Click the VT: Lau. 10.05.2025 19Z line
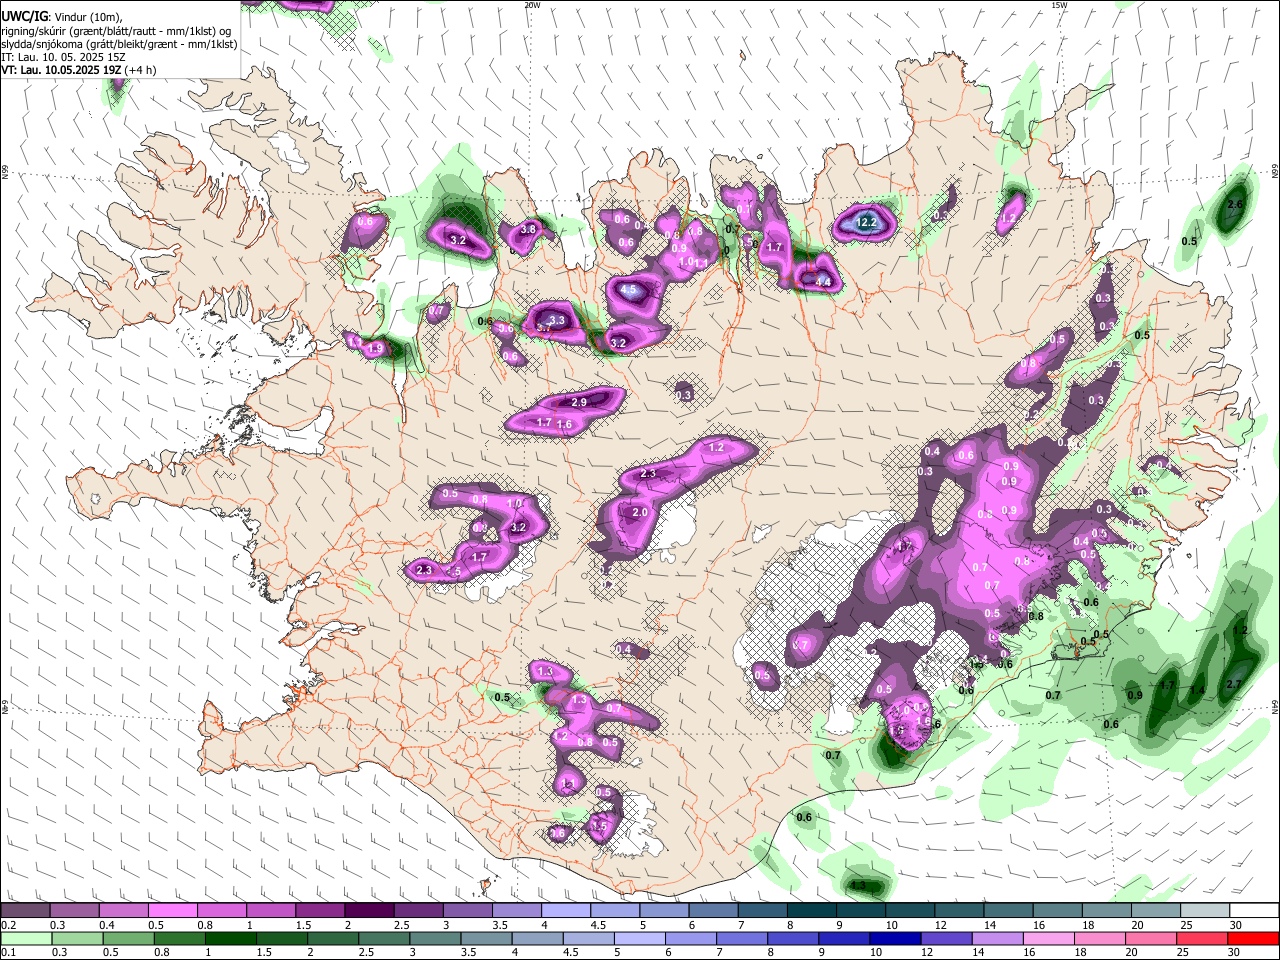1280x960 pixels. pos(78,70)
